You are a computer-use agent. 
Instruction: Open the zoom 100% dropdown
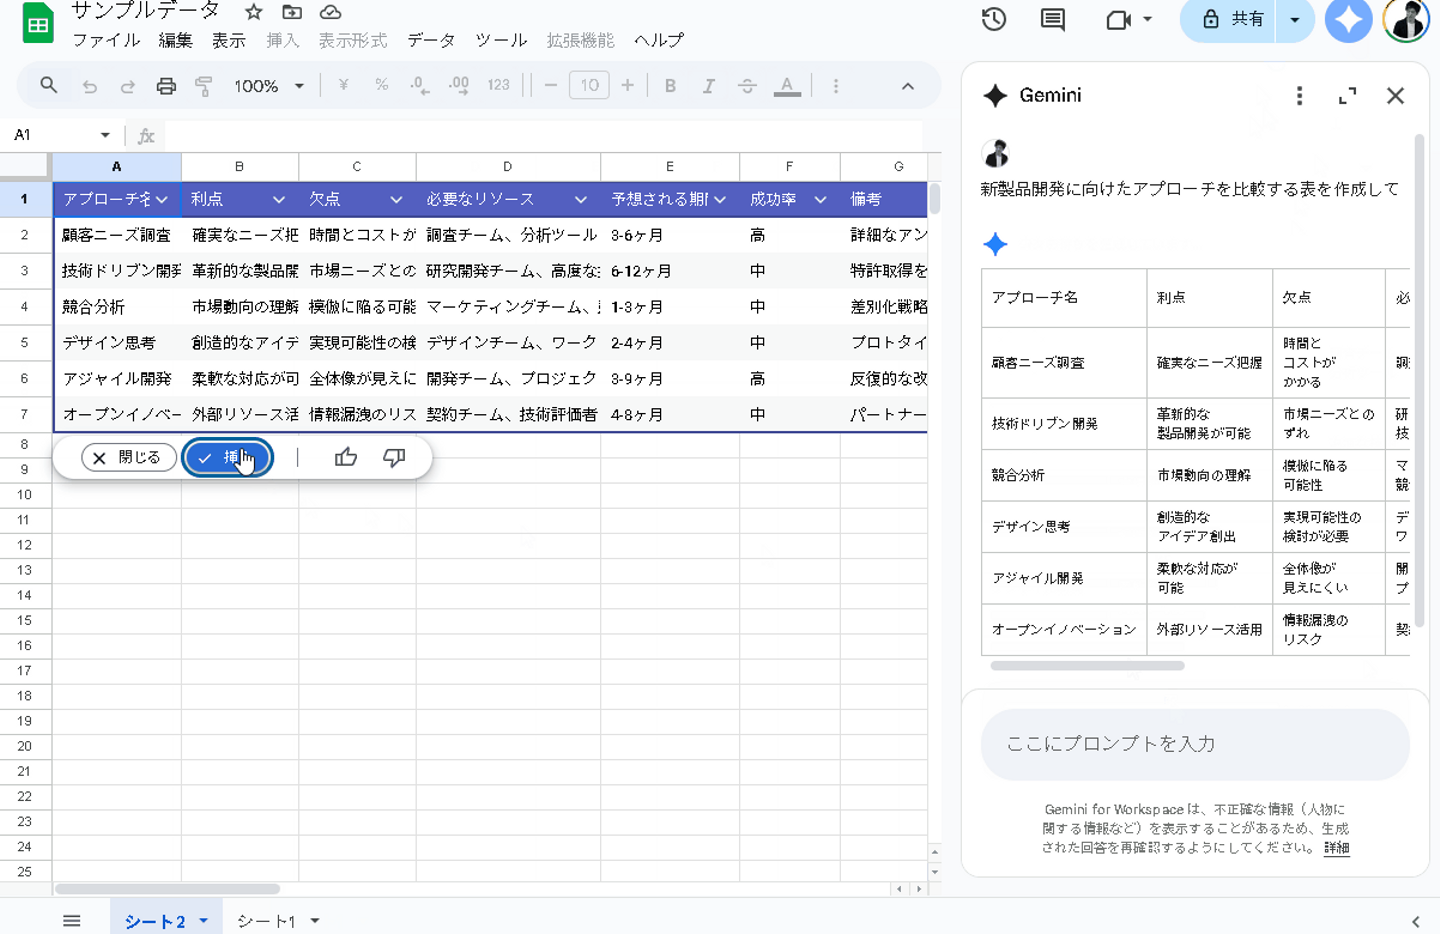pos(268,86)
